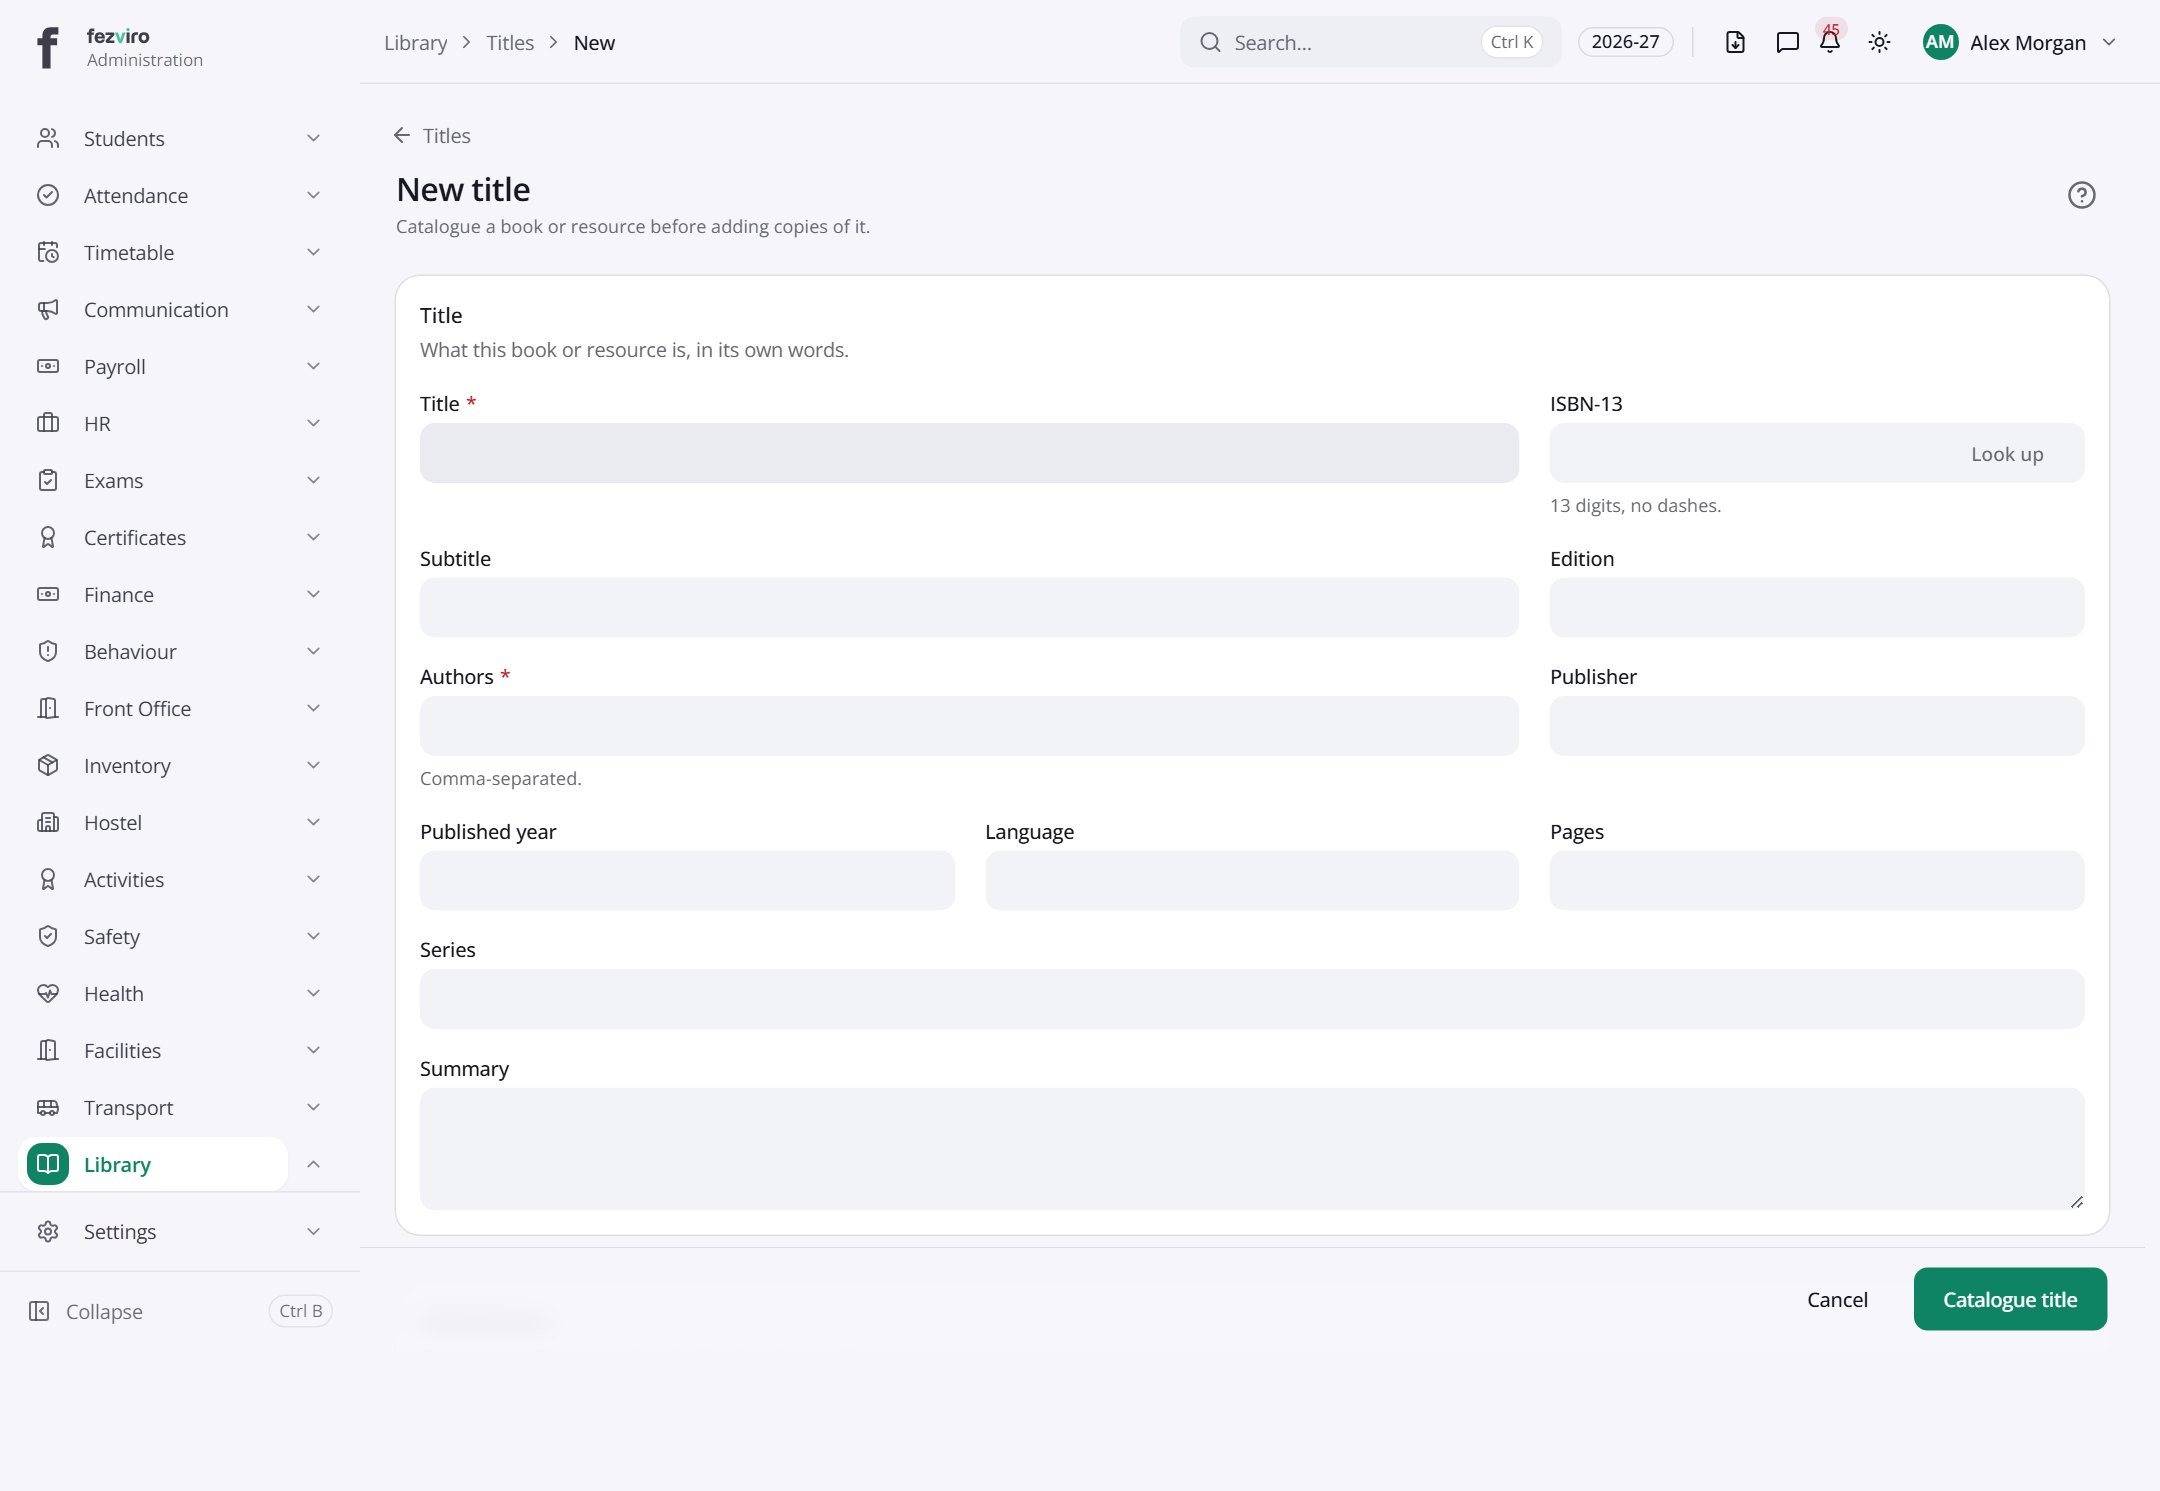Expand the Attendance menu chevron
This screenshot has width=2160, height=1491.
point(313,195)
